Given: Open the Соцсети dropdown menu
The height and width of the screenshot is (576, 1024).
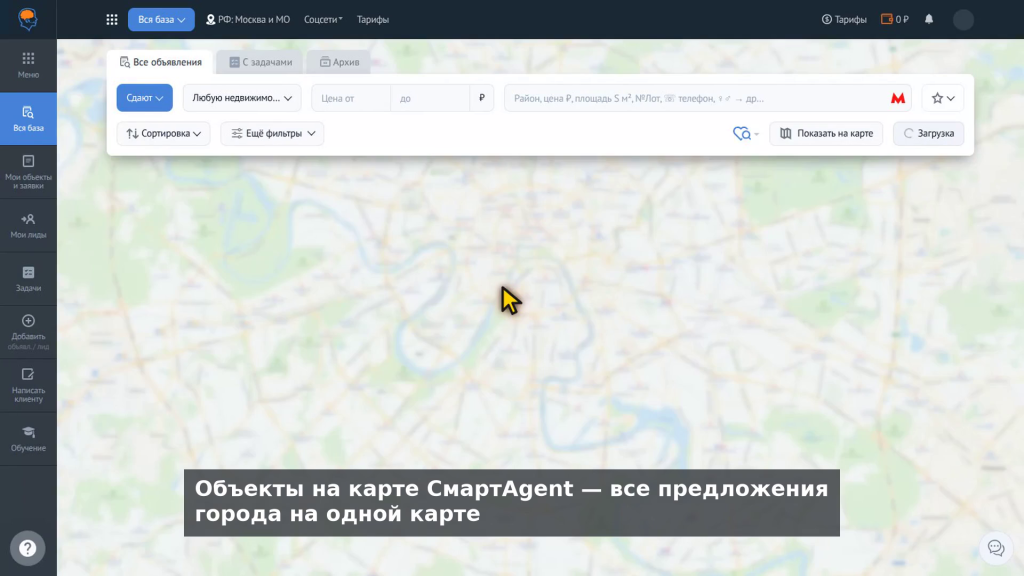Looking at the screenshot, I should [x=323, y=20].
